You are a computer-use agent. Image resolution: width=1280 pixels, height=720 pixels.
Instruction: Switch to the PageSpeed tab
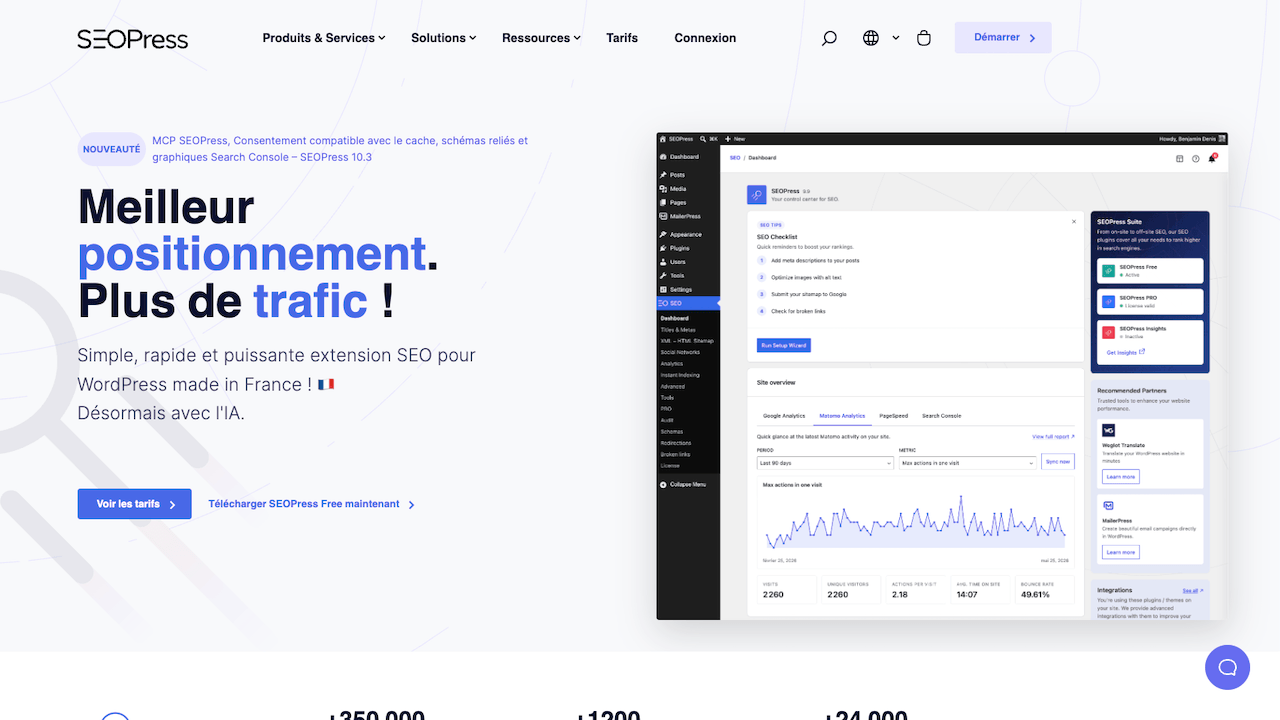tap(893, 416)
